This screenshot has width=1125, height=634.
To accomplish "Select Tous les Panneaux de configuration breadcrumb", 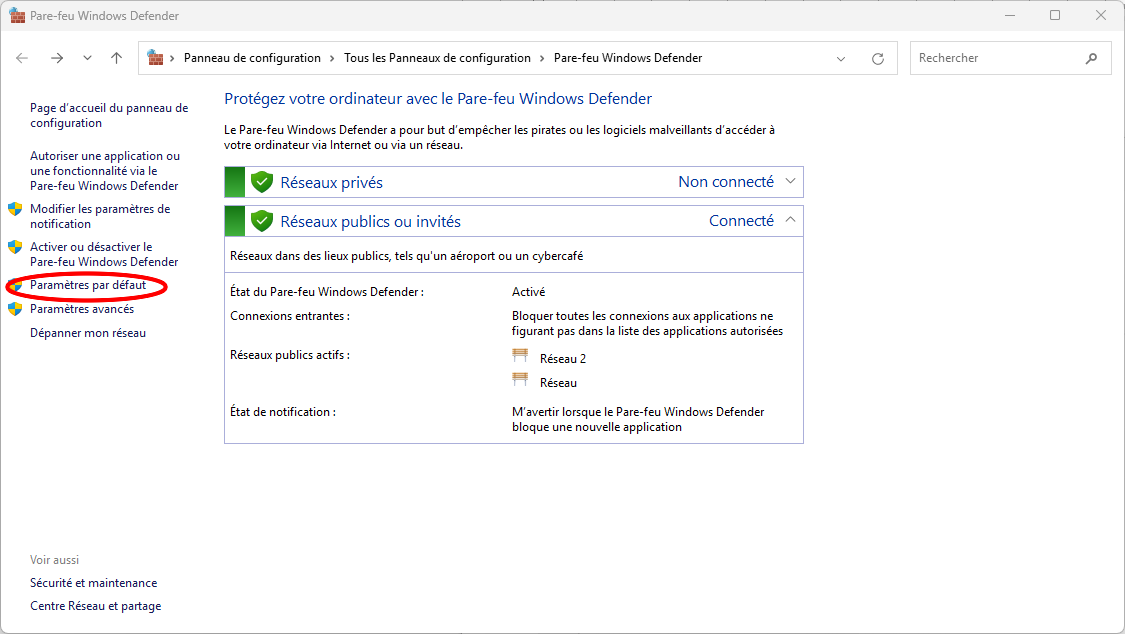I will pyautogui.click(x=437, y=58).
